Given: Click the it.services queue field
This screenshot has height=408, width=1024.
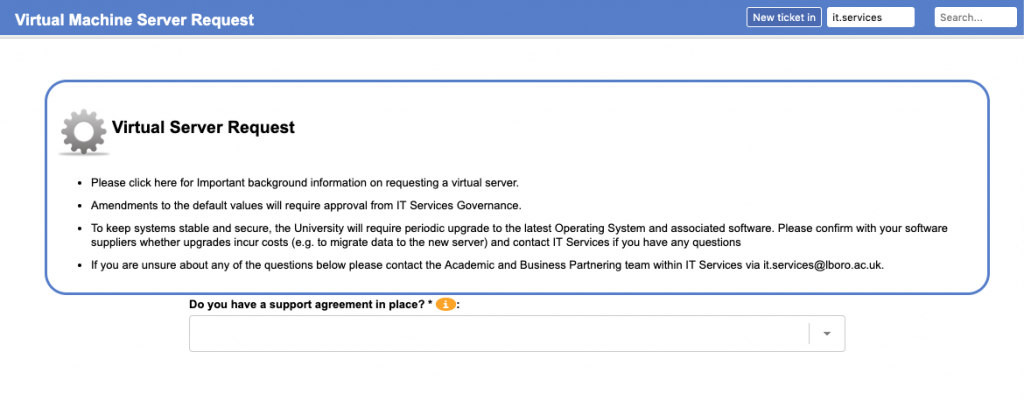Looking at the screenshot, I should point(870,17).
